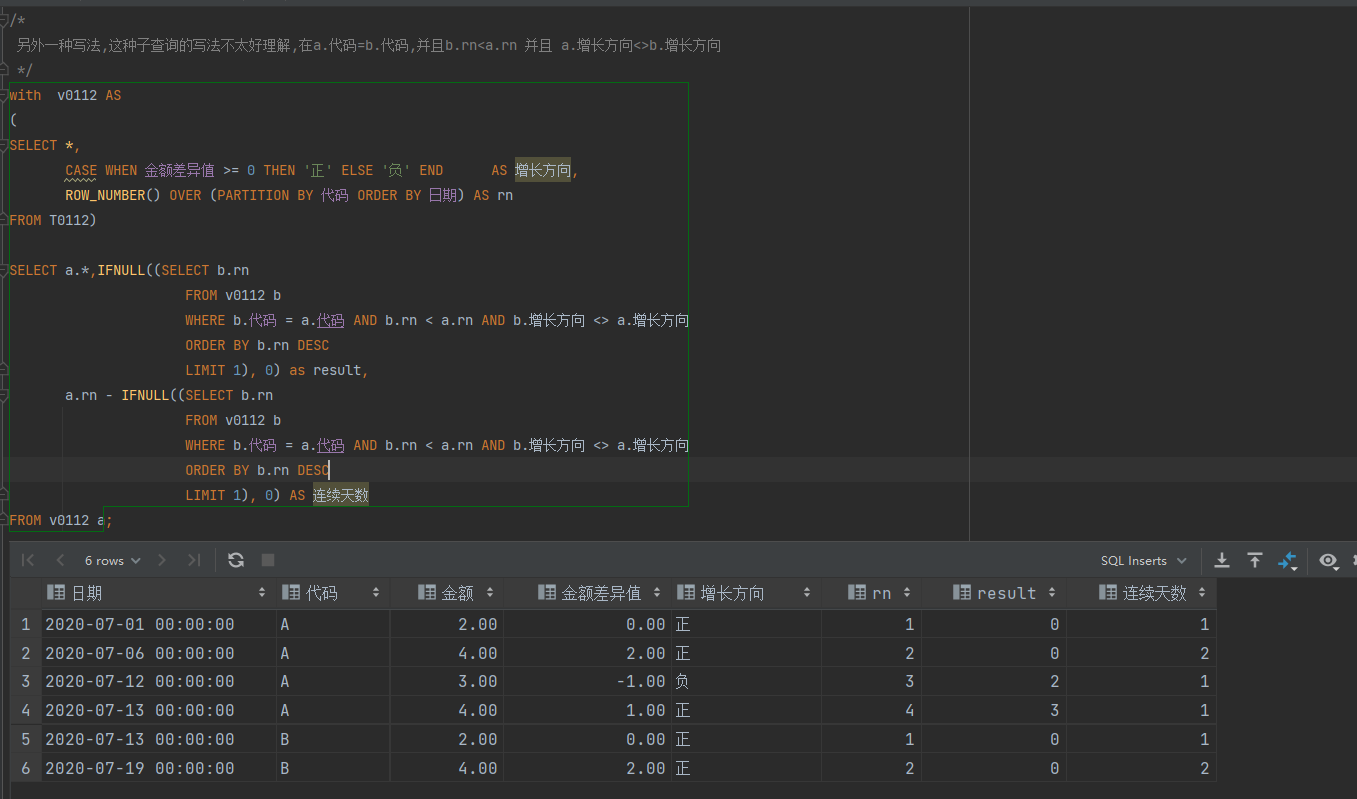Click the compare/transpose arrows icon
Image resolution: width=1357 pixels, height=799 pixels.
[x=1288, y=560]
